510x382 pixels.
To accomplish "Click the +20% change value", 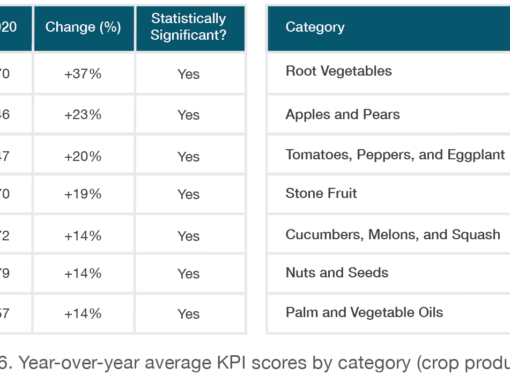I will 83,156.
